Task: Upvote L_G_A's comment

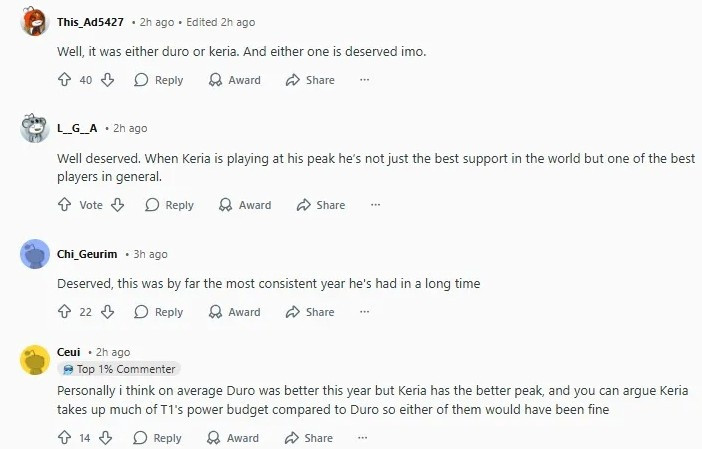Action: [x=65, y=205]
